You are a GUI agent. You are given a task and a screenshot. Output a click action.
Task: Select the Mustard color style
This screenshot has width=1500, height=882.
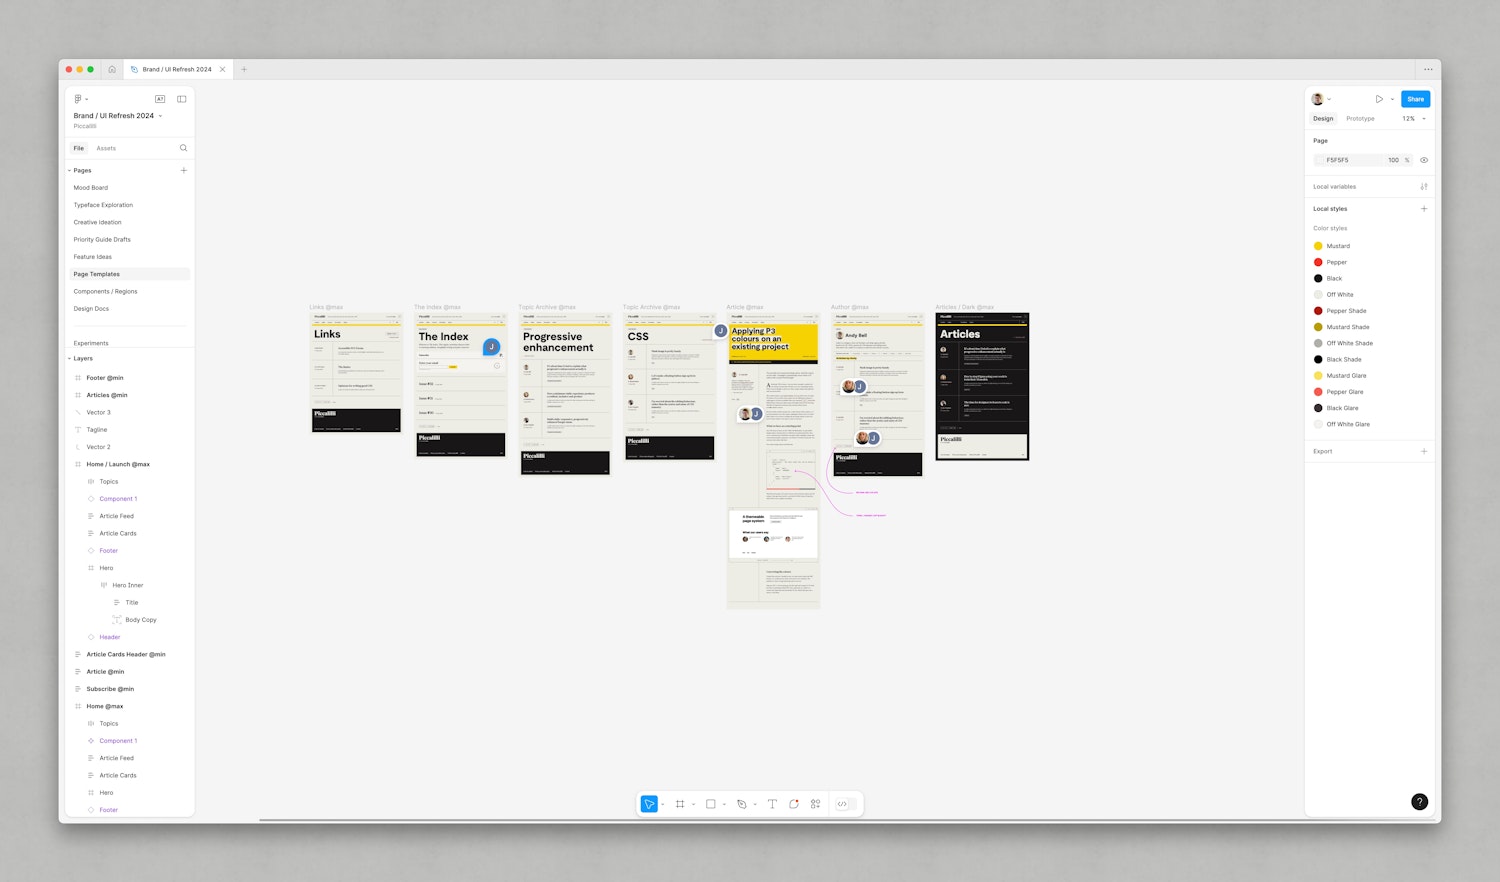tap(1338, 246)
